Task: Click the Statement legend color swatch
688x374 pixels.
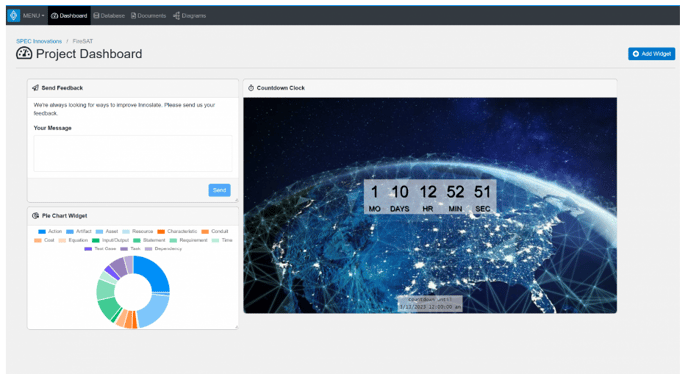Action: 136,240
